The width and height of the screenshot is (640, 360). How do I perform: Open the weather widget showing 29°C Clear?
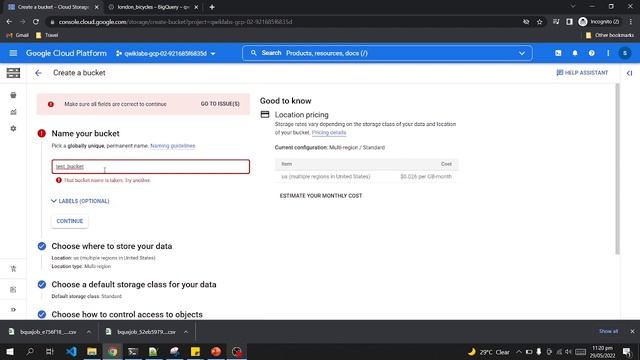pos(489,351)
